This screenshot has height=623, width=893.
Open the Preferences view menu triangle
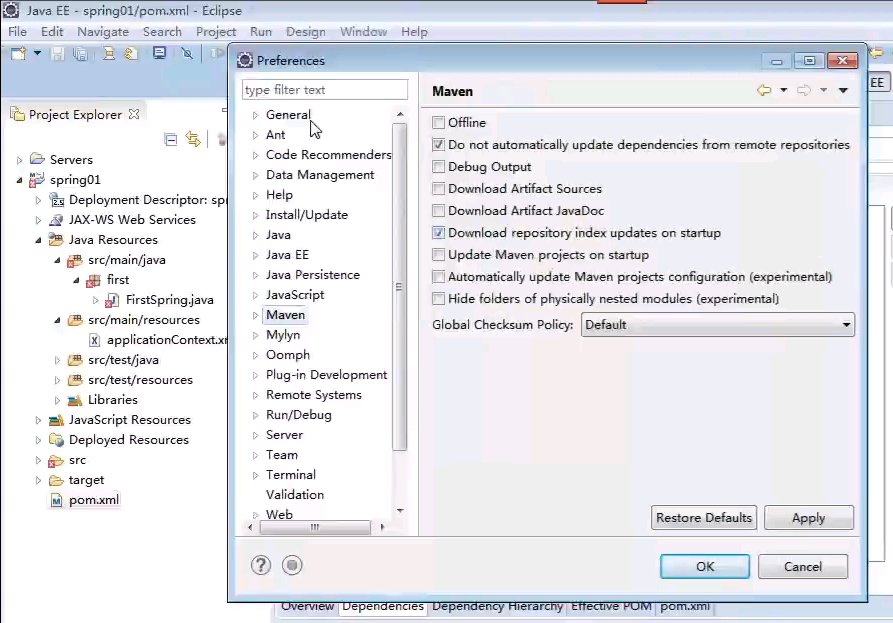[x=843, y=91]
